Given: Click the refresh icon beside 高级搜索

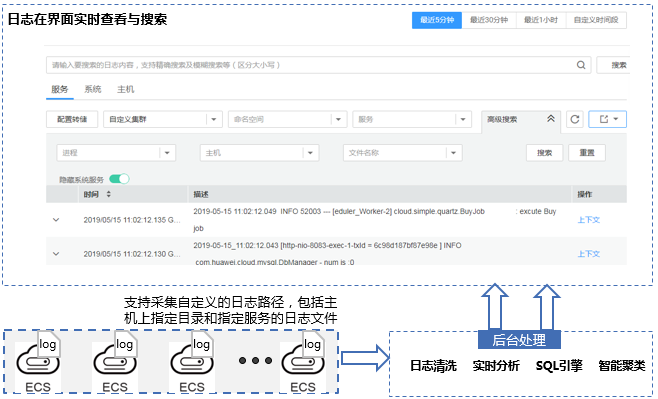Looking at the screenshot, I should pyautogui.click(x=575, y=119).
